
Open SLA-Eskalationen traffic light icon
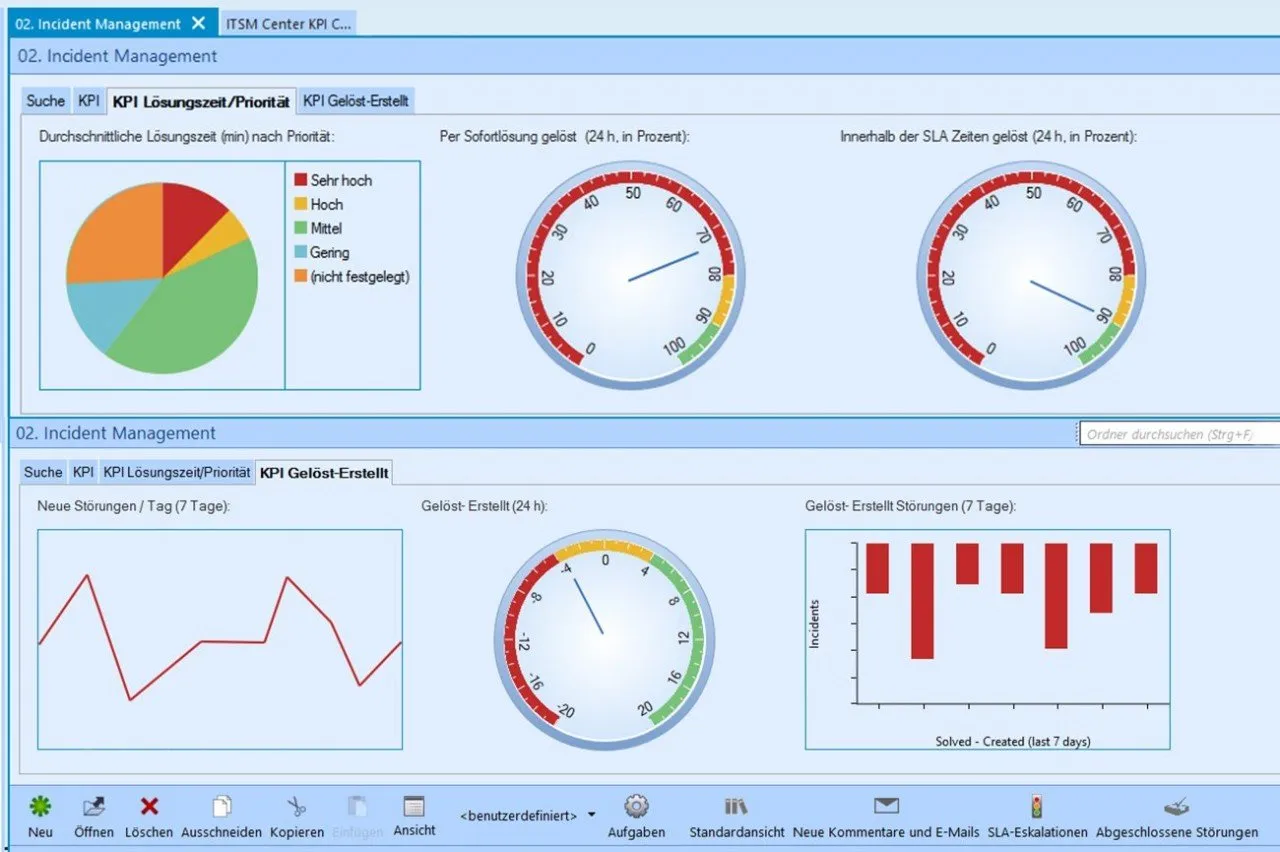[1037, 806]
